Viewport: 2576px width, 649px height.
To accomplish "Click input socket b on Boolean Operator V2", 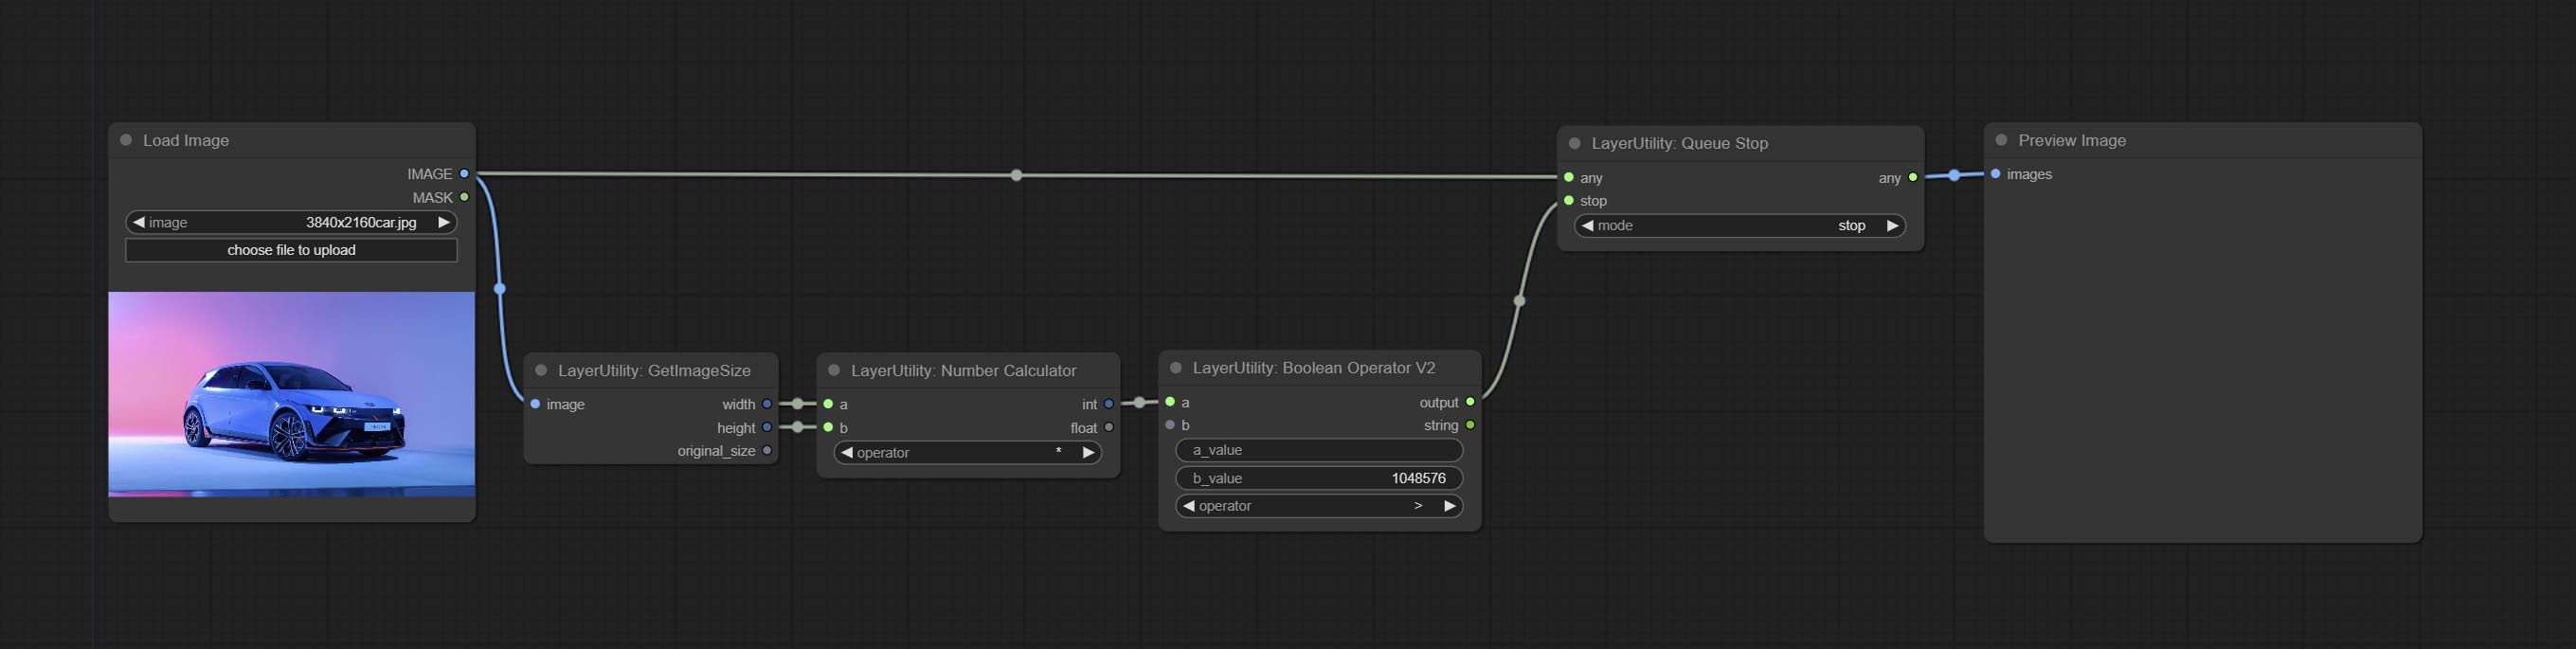I will tap(1170, 425).
